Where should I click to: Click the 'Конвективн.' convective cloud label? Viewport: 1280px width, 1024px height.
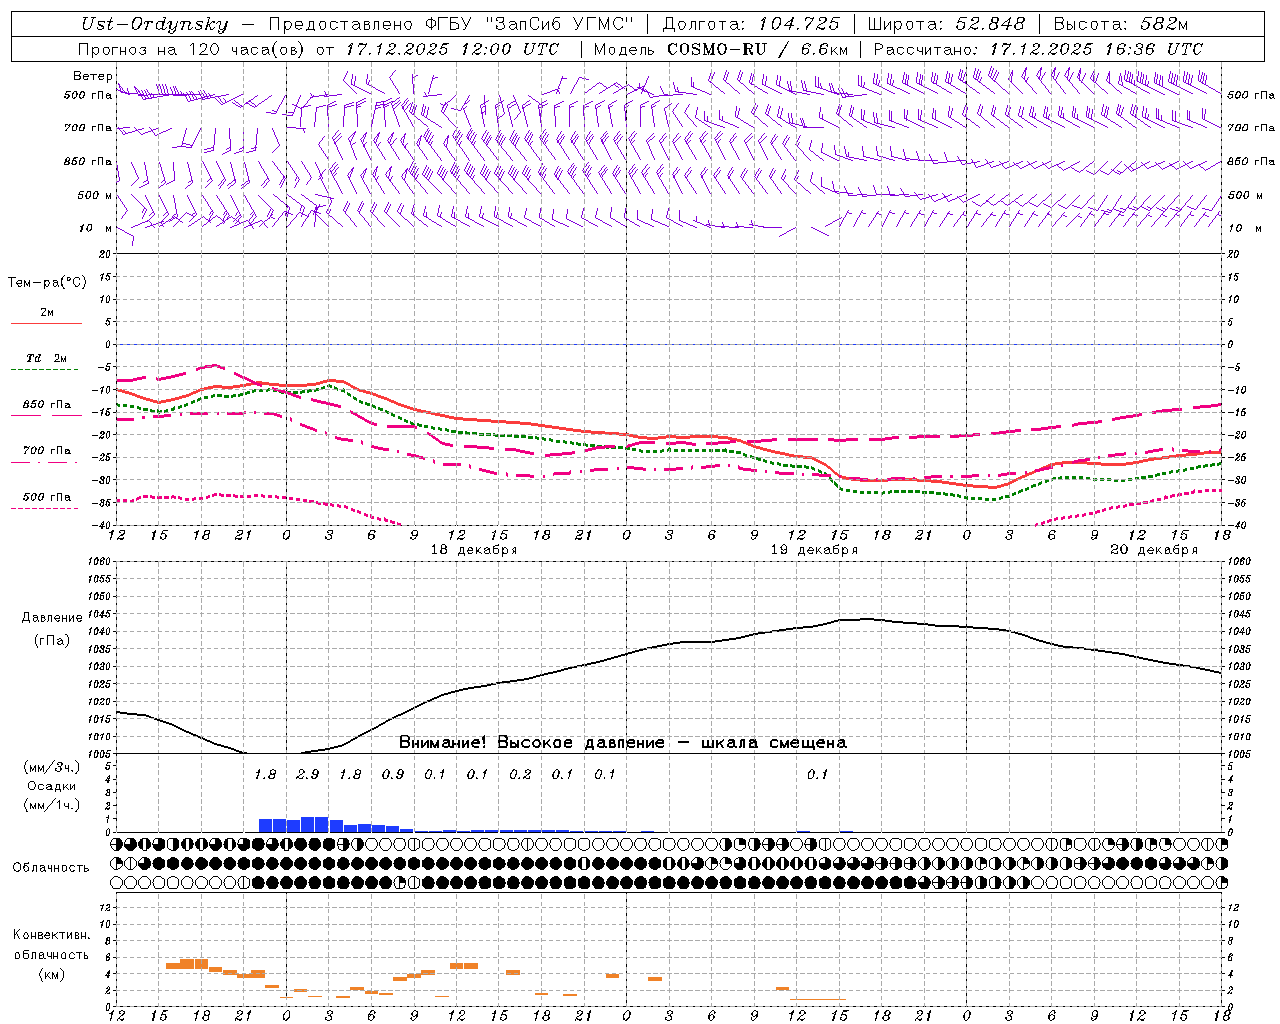pyautogui.click(x=51, y=935)
